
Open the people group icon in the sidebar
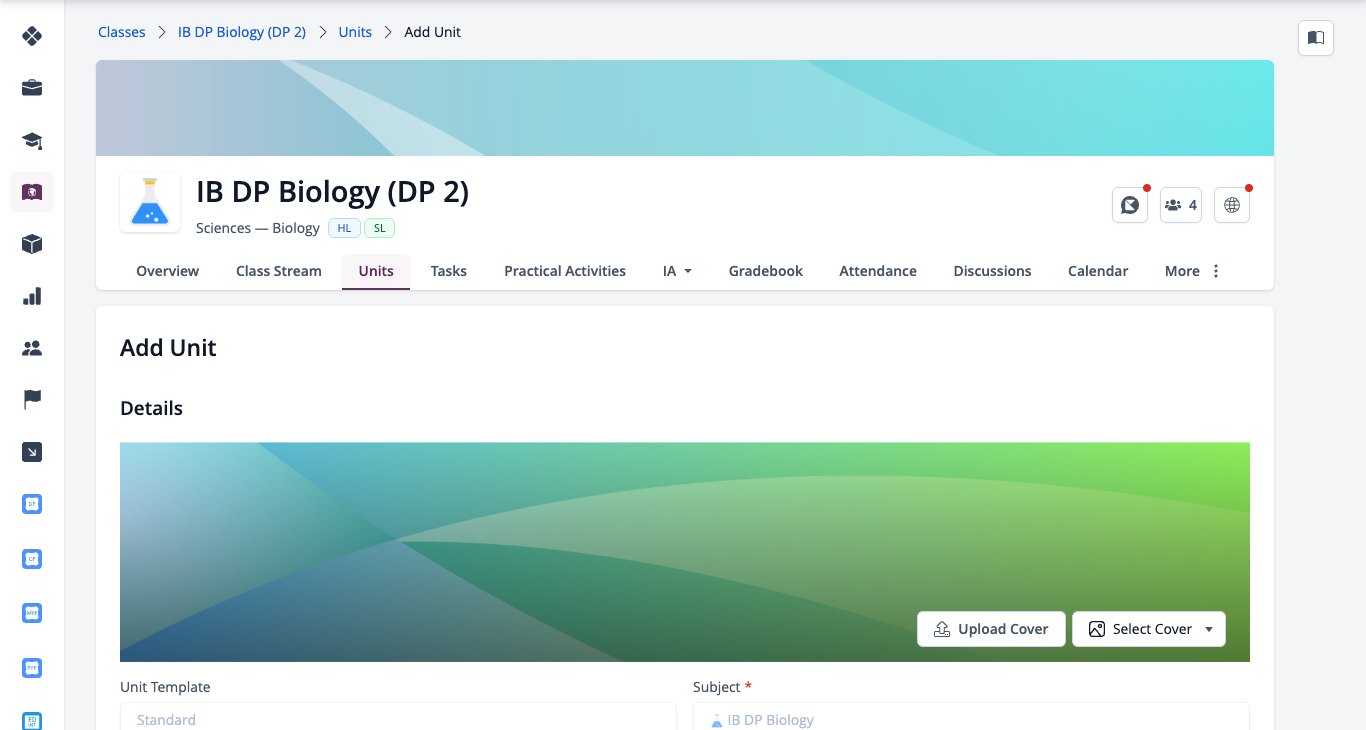(x=32, y=348)
